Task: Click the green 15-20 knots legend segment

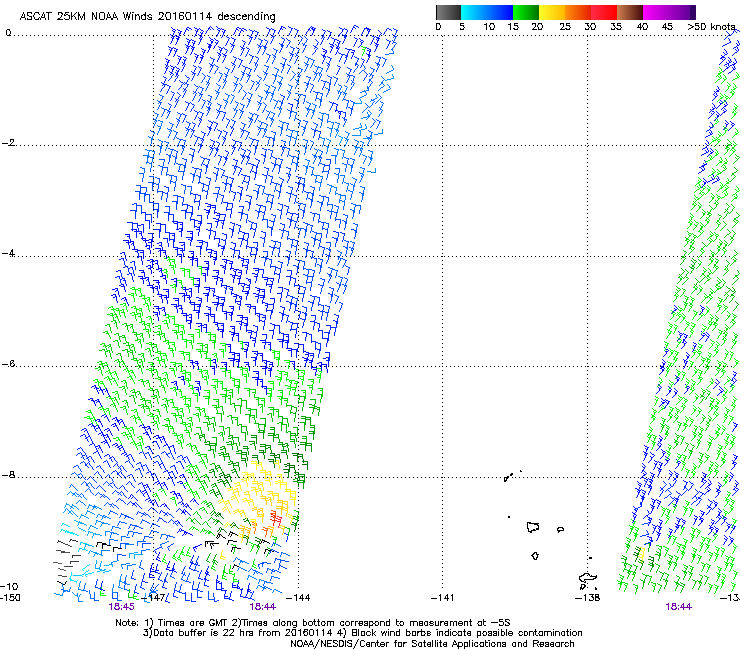Action: [526, 12]
